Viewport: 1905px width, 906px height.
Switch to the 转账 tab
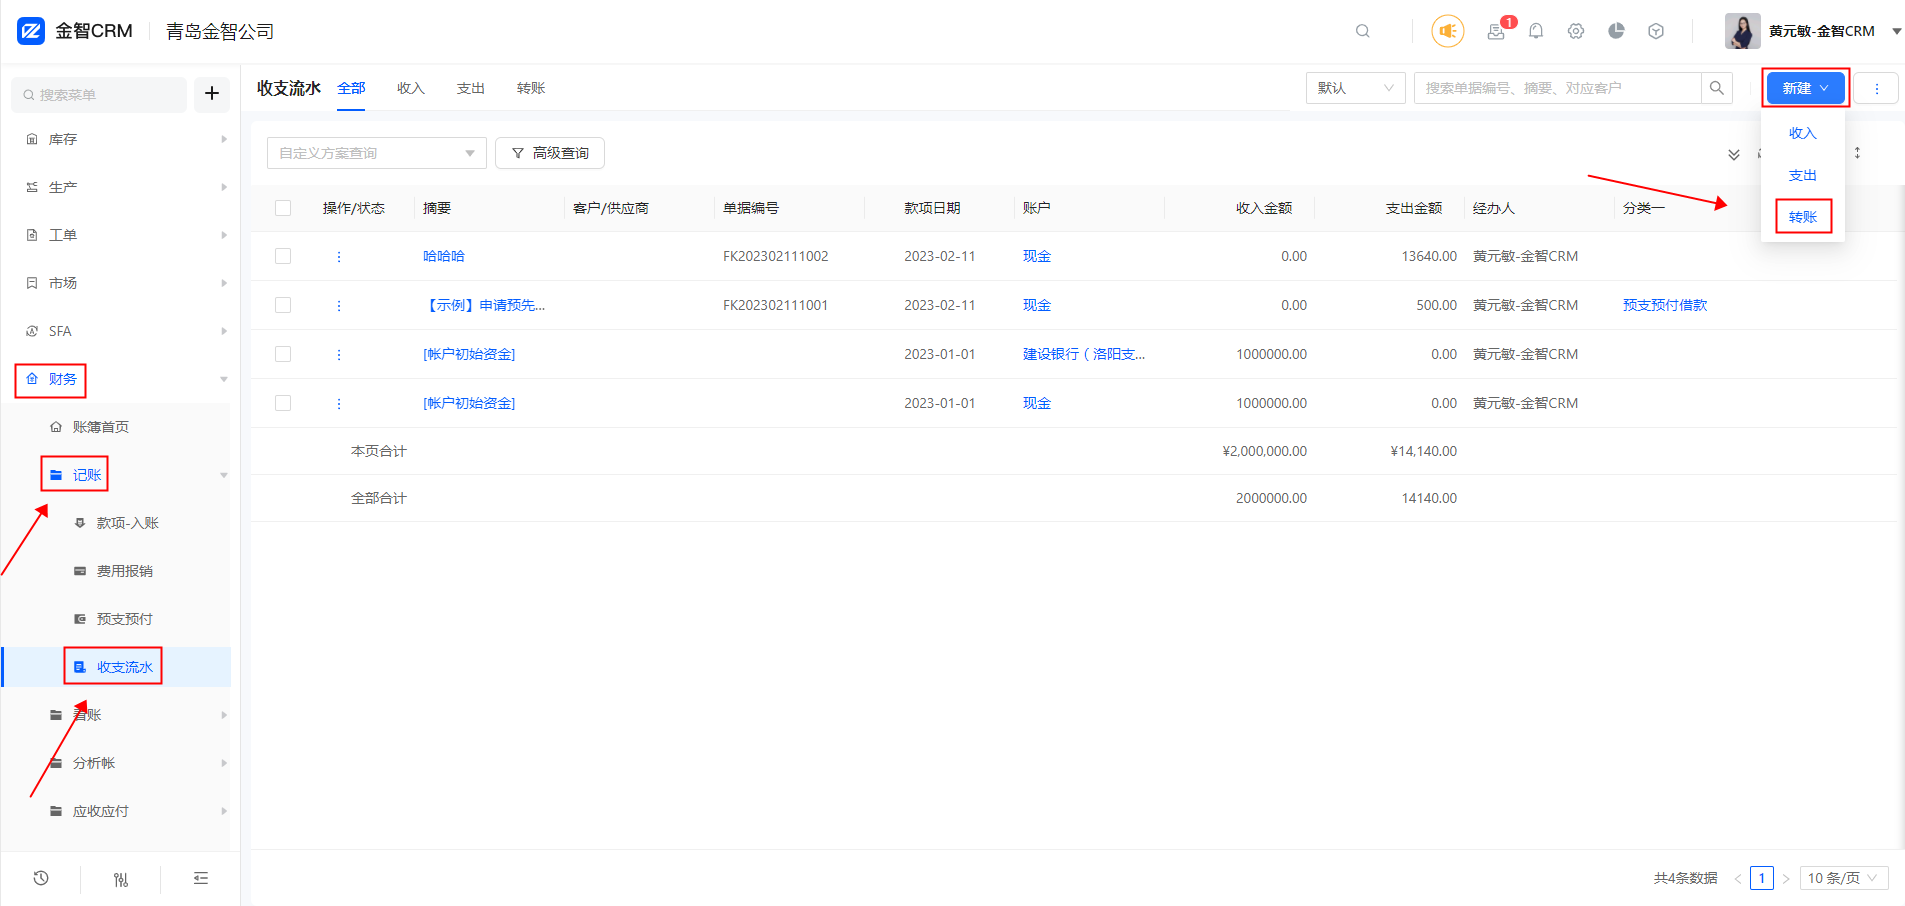click(531, 88)
